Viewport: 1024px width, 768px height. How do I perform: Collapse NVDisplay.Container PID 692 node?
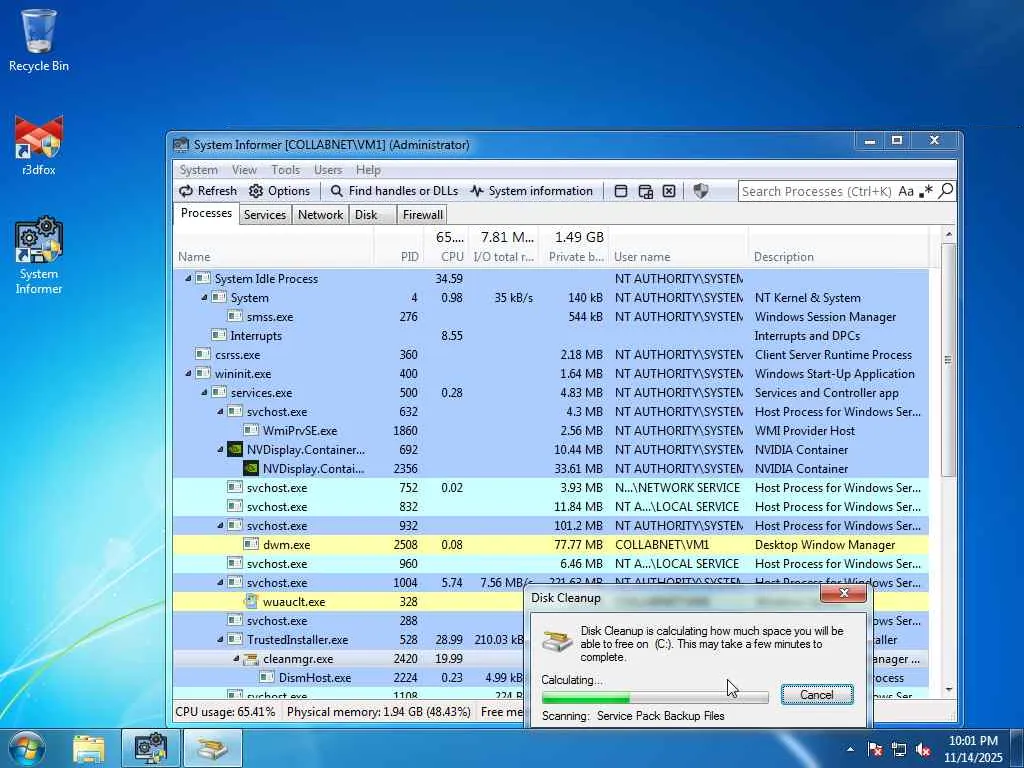pos(220,449)
